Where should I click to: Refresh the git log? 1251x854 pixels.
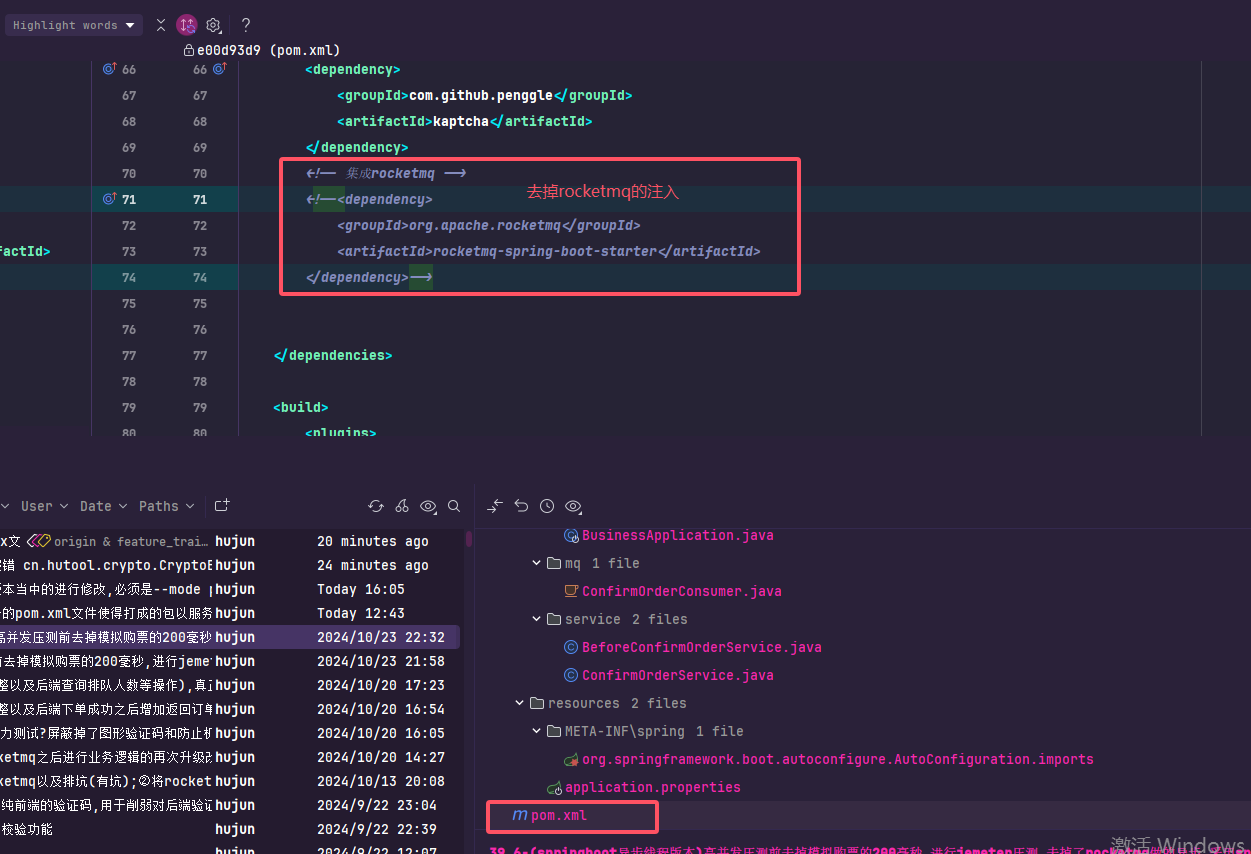(376, 506)
